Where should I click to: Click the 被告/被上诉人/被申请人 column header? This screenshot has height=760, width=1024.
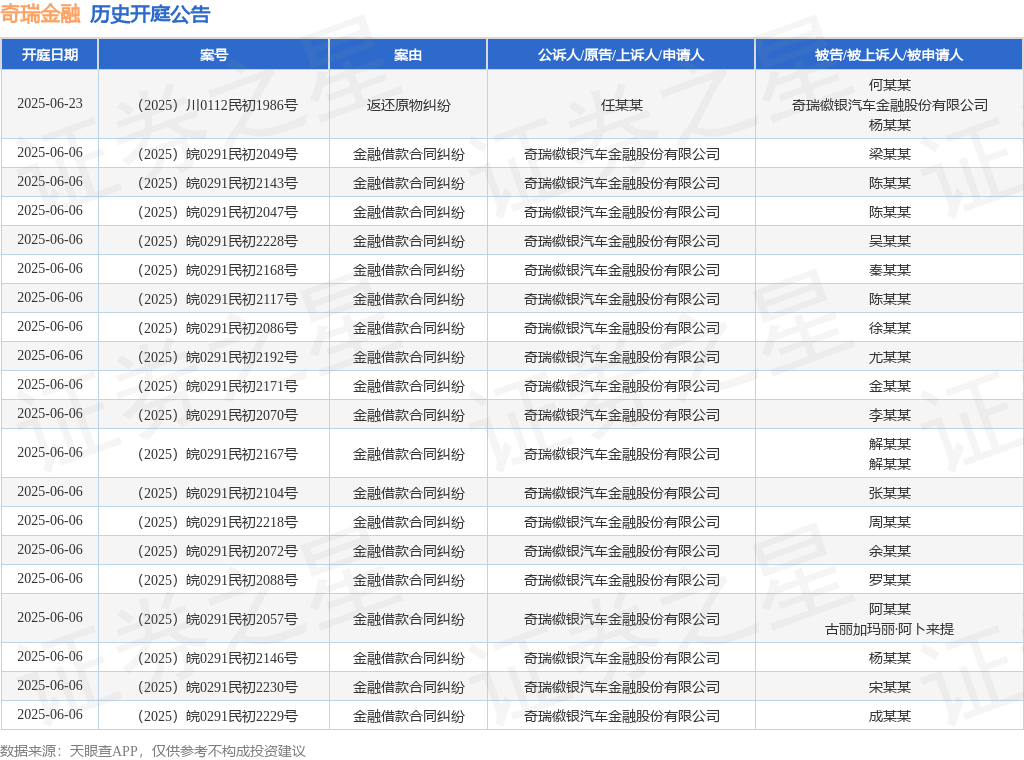889,55
